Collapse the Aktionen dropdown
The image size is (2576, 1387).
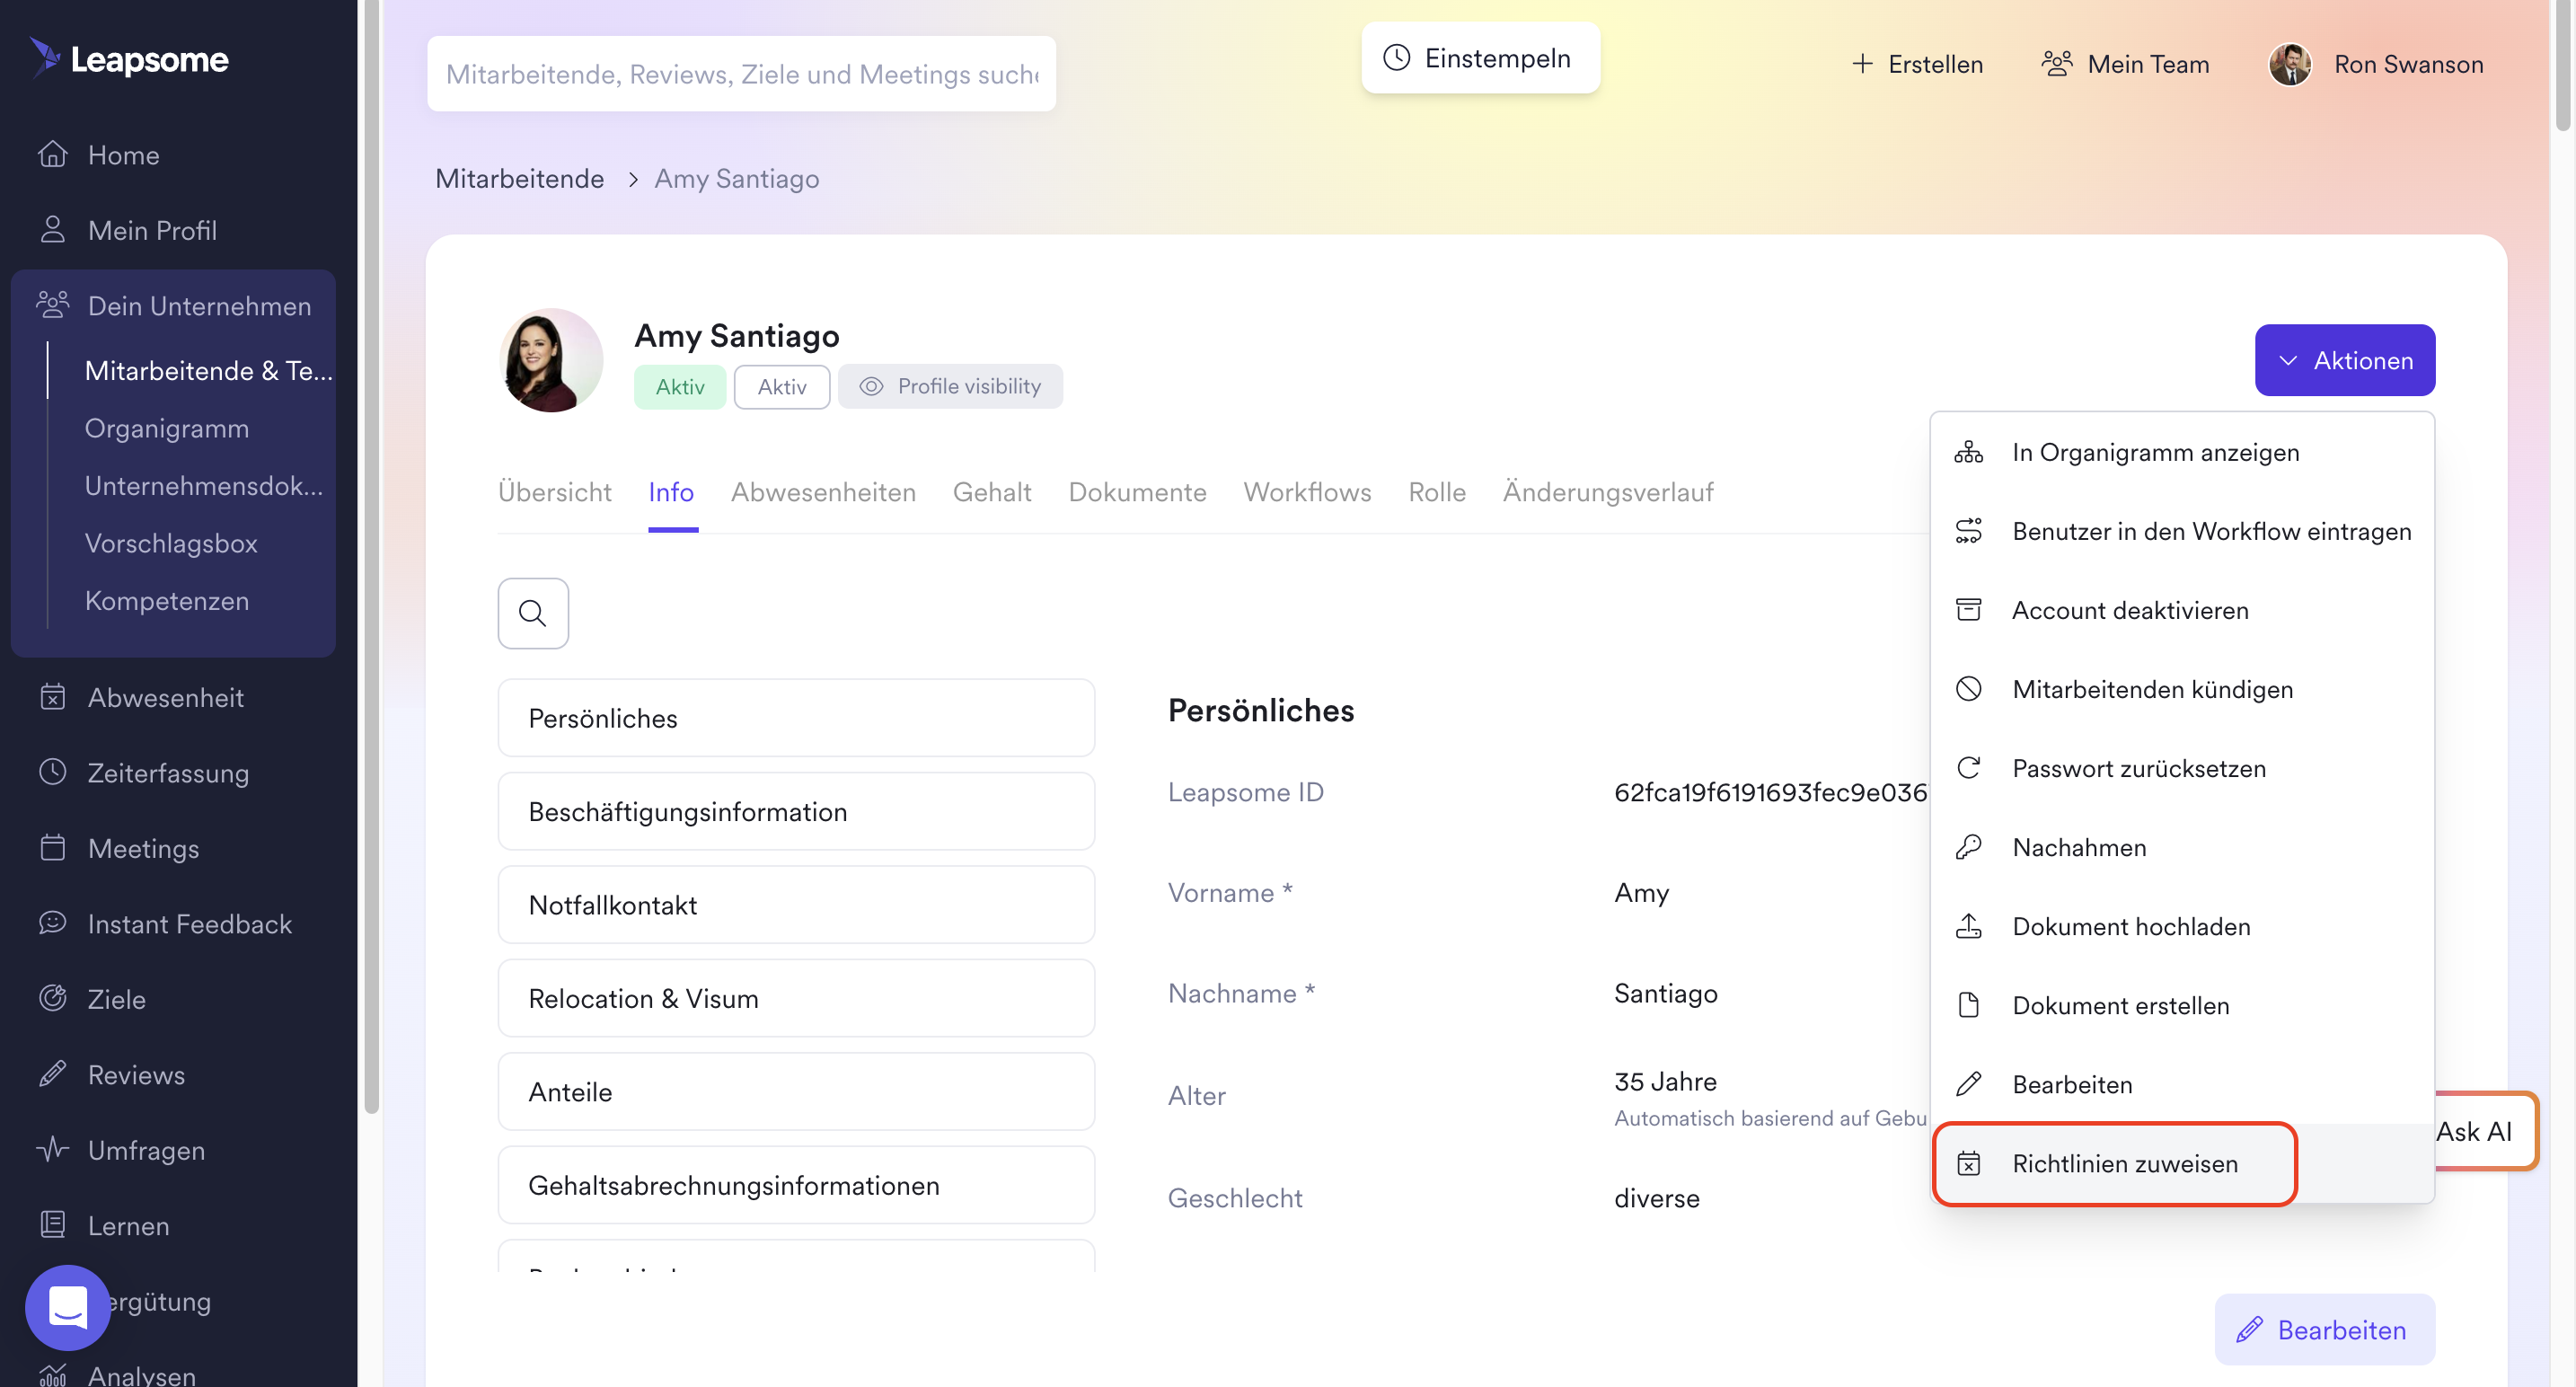coord(2344,360)
